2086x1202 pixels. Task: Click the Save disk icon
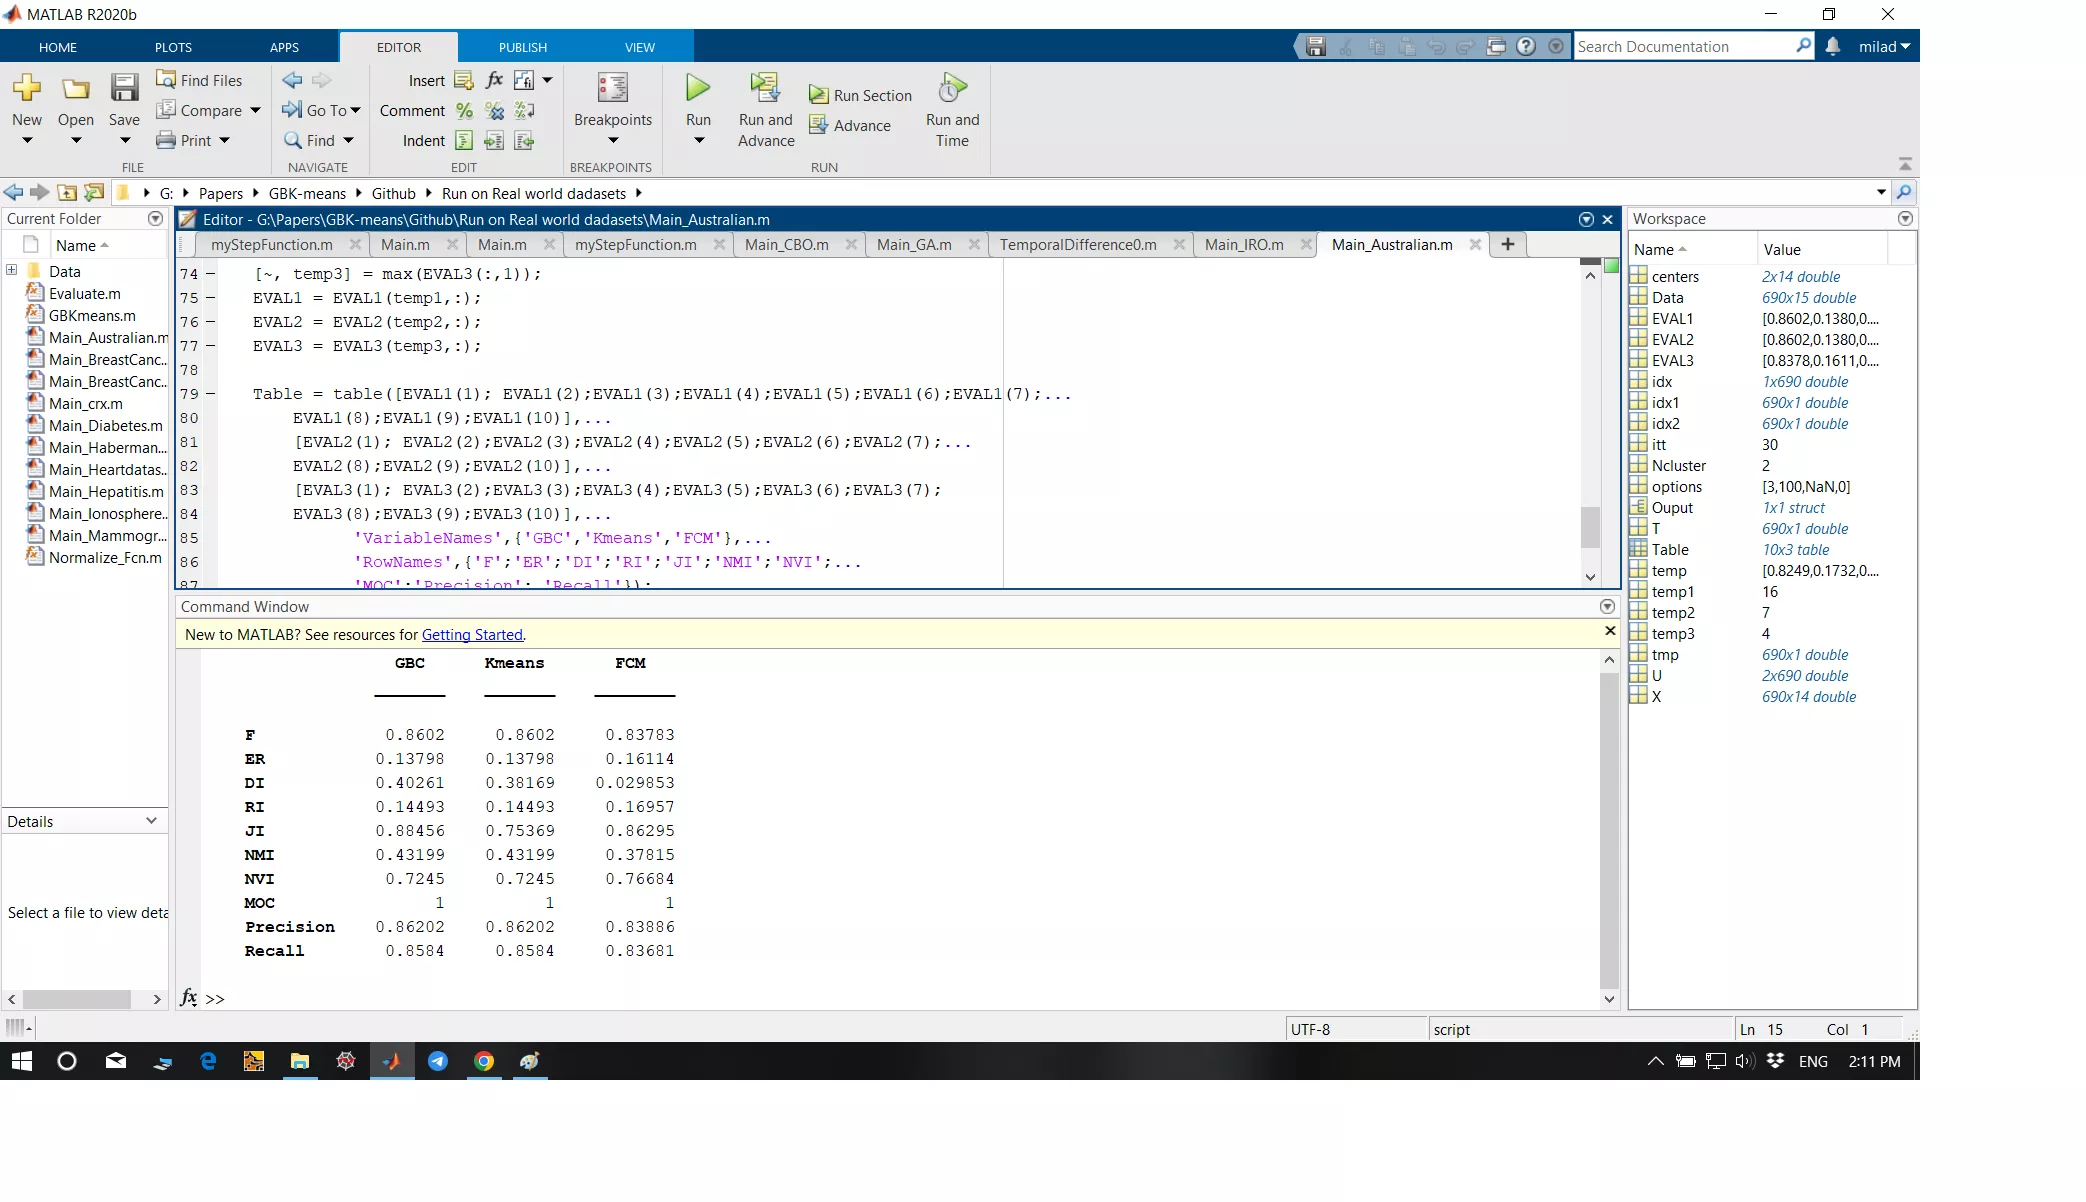(x=124, y=88)
